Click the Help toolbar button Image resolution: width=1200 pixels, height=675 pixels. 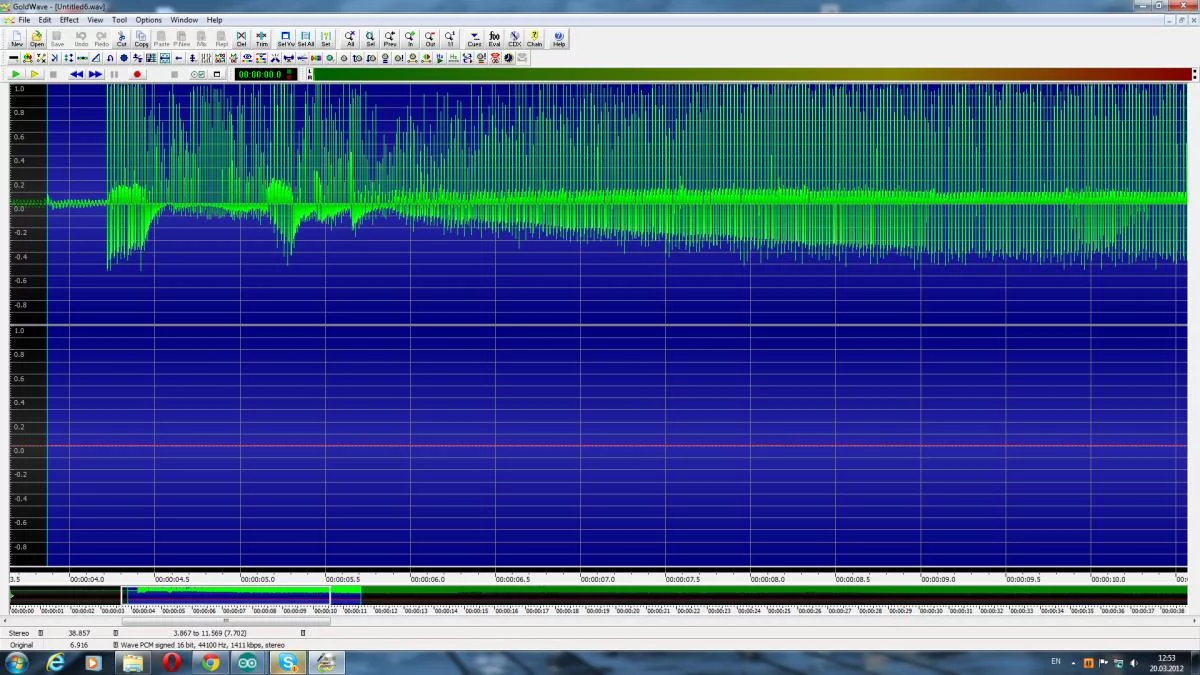coord(559,38)
